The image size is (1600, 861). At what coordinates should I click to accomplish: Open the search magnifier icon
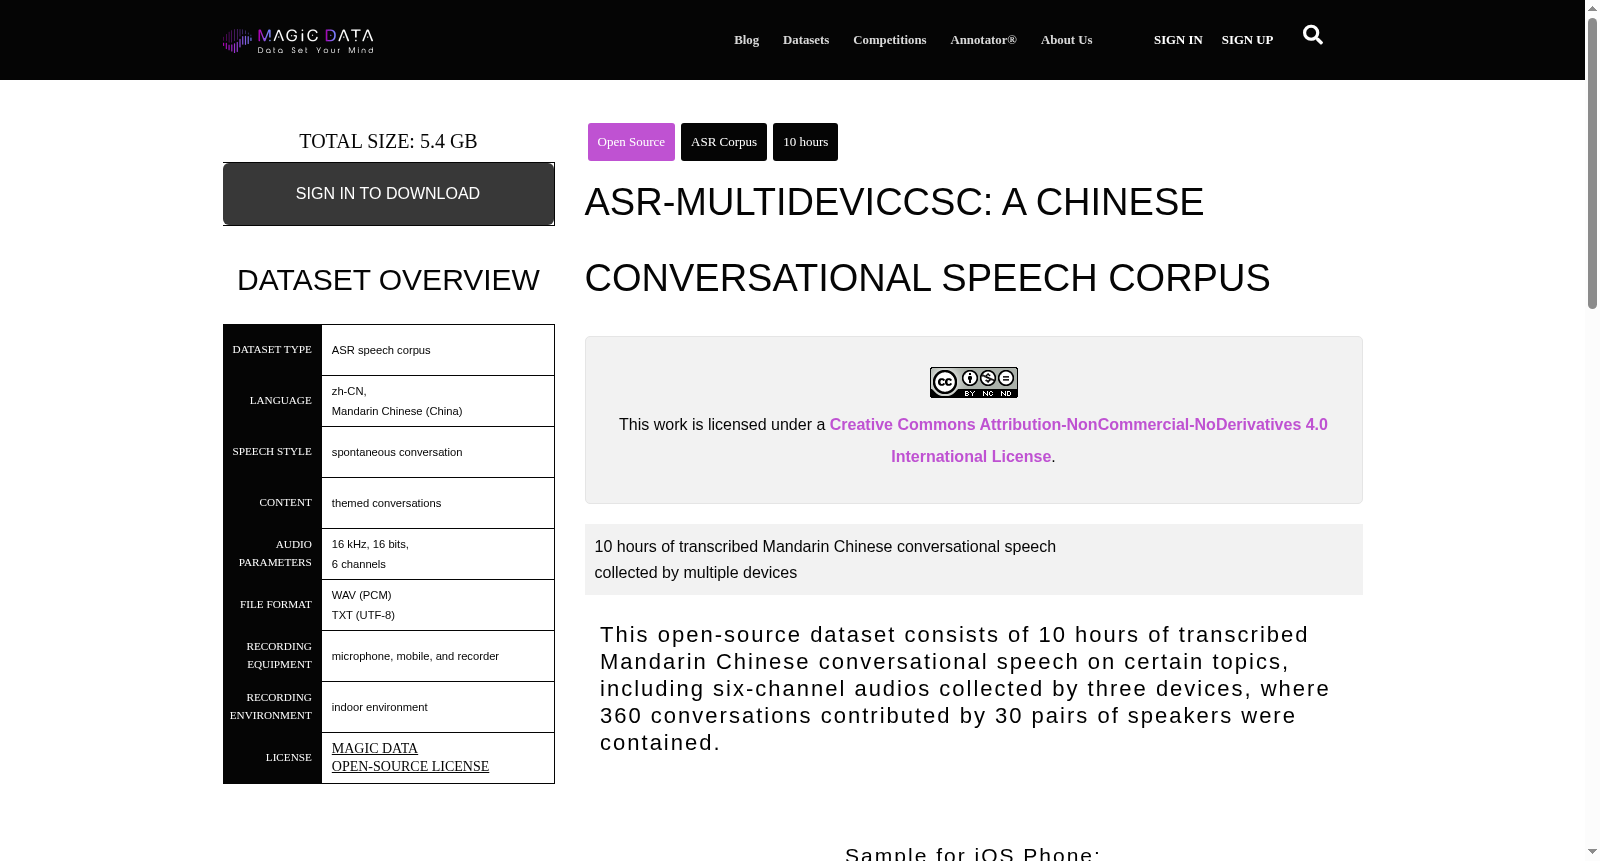point(1313,35)
